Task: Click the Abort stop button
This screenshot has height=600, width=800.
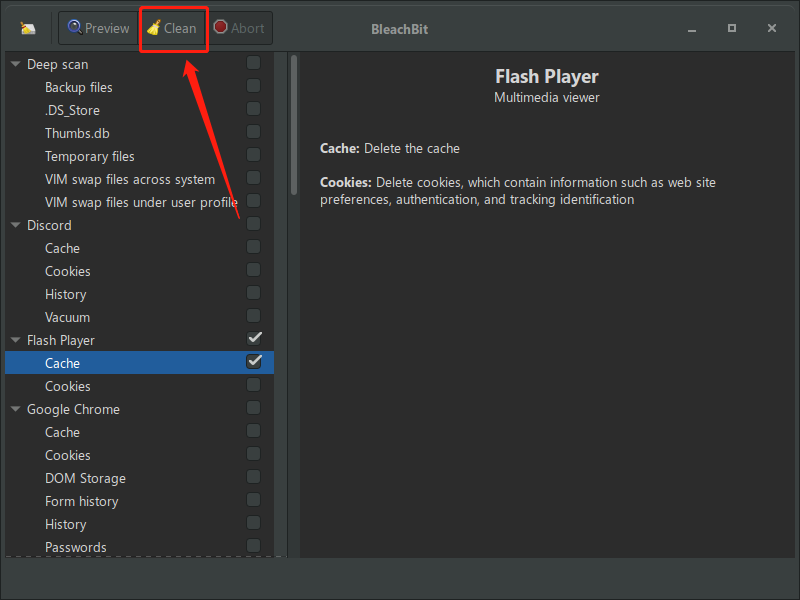Action: (x=238, y=28)
